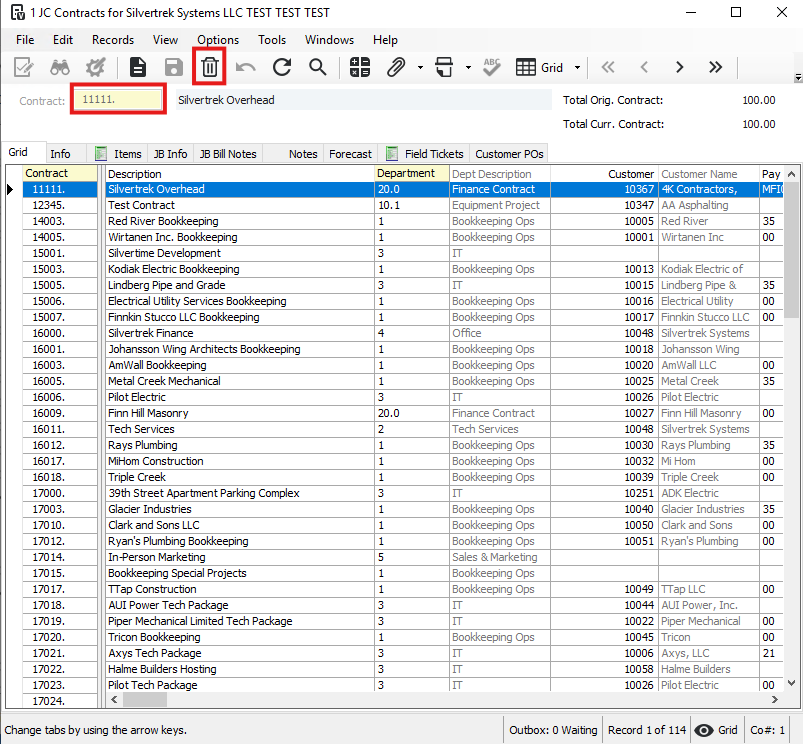This screenshot has width=803, height=744.
Task: Open the Records menu
Action: tap(113, 40)
